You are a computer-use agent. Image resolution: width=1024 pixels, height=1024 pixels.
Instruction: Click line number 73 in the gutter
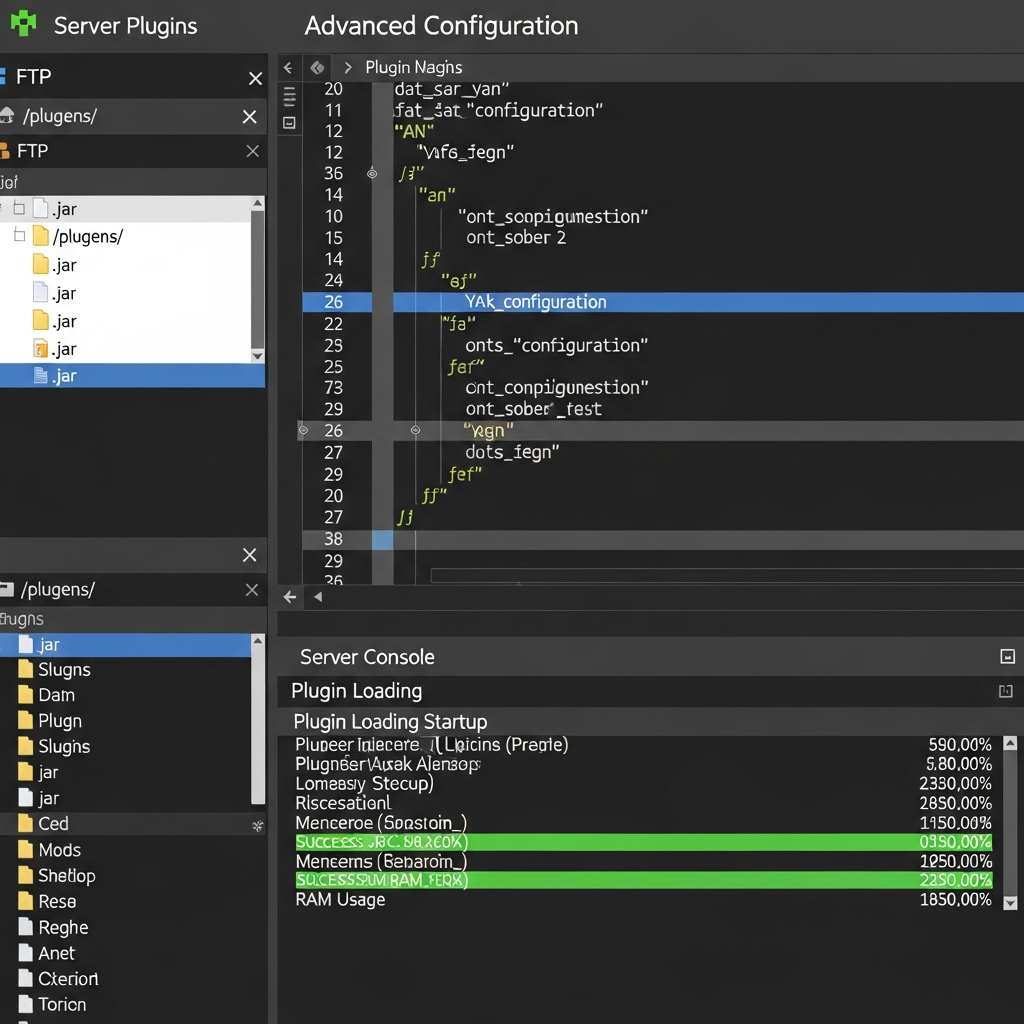pos(333,387)
